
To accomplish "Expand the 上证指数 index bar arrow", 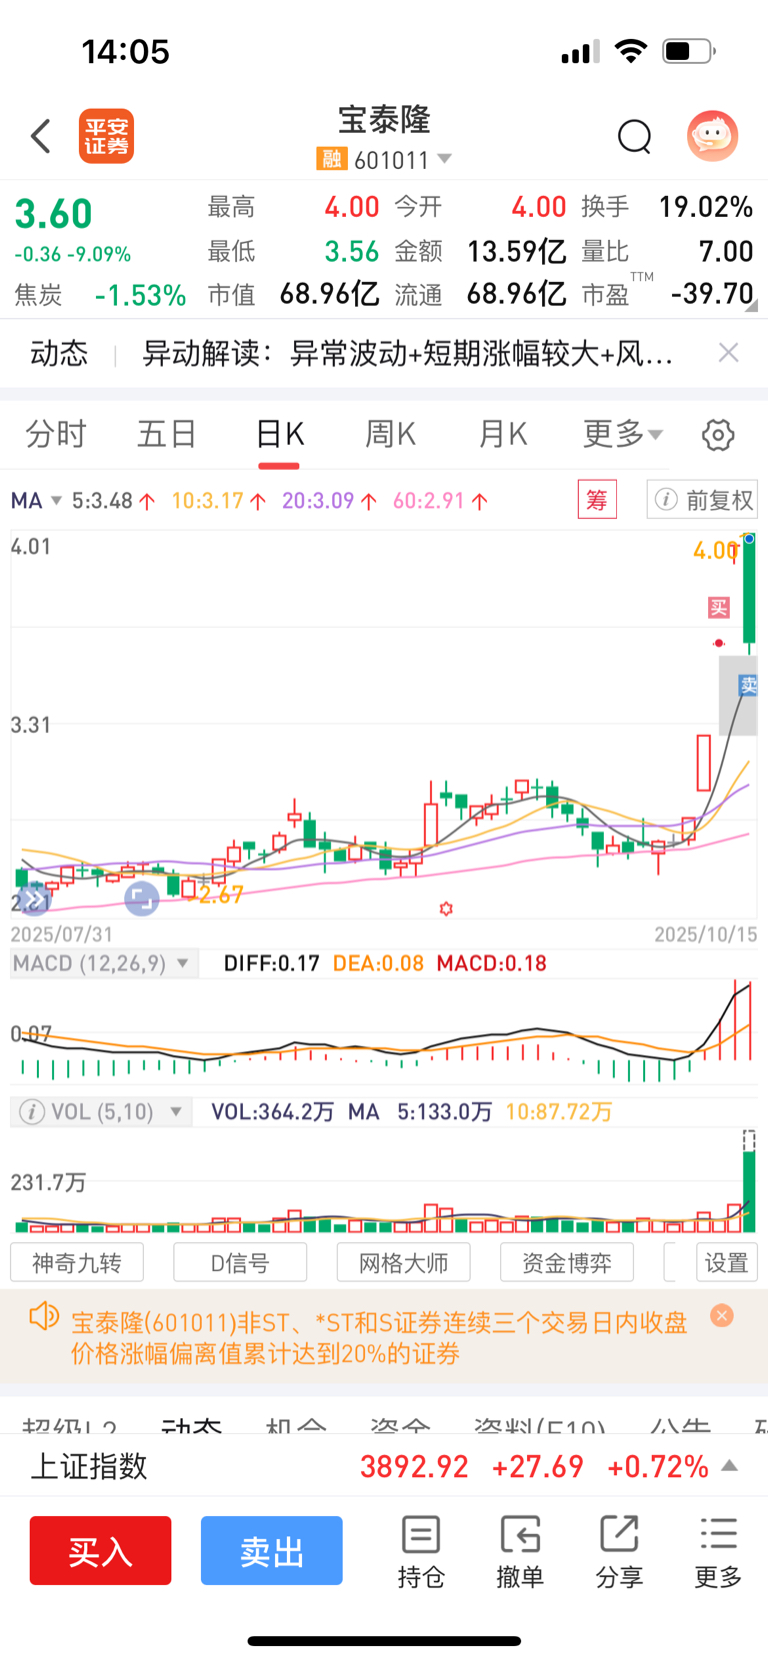I will pos(730,1465).
